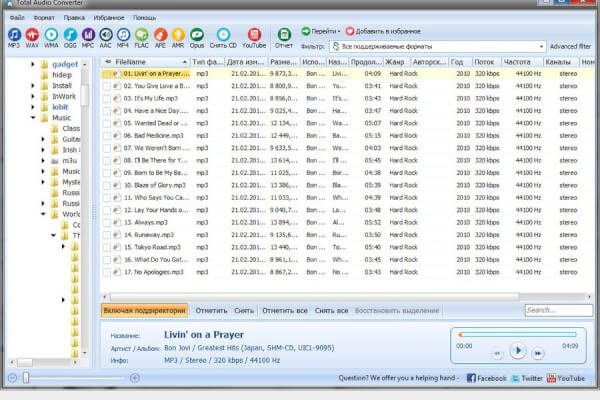Open the Правка menu

pyautogui.click(x=74, y=18)
